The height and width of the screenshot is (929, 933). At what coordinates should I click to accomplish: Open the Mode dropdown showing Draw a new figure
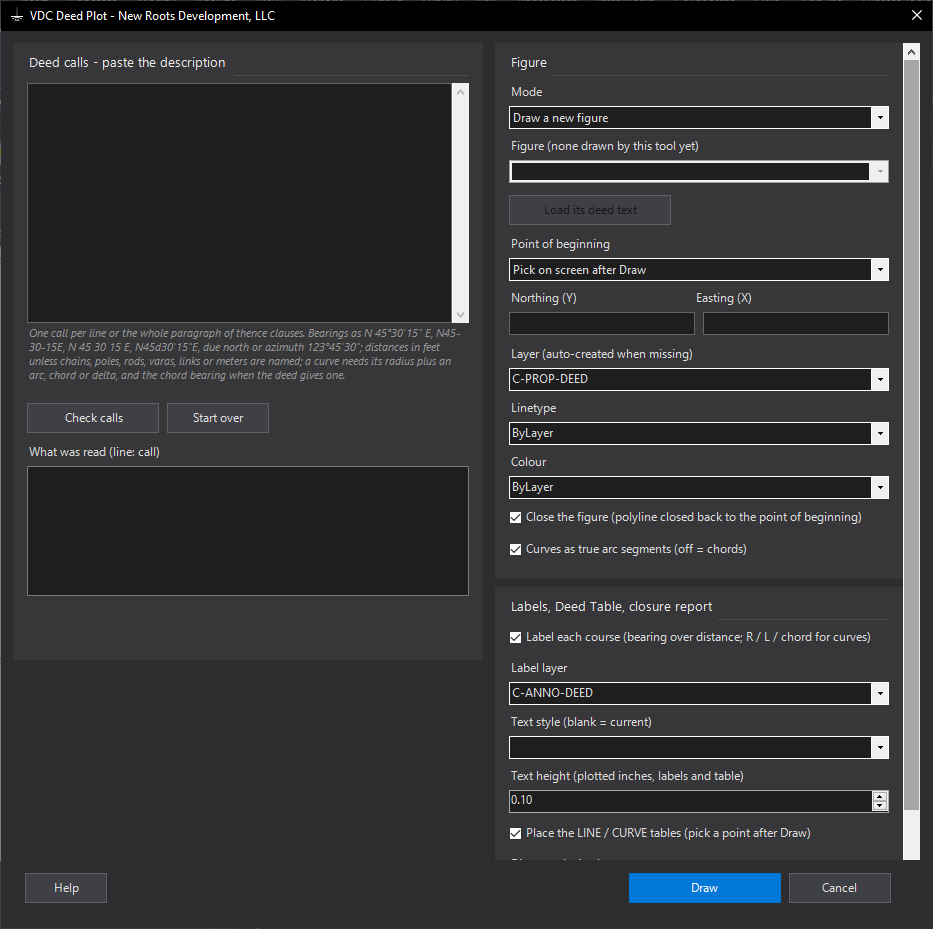tap(699, 118)
